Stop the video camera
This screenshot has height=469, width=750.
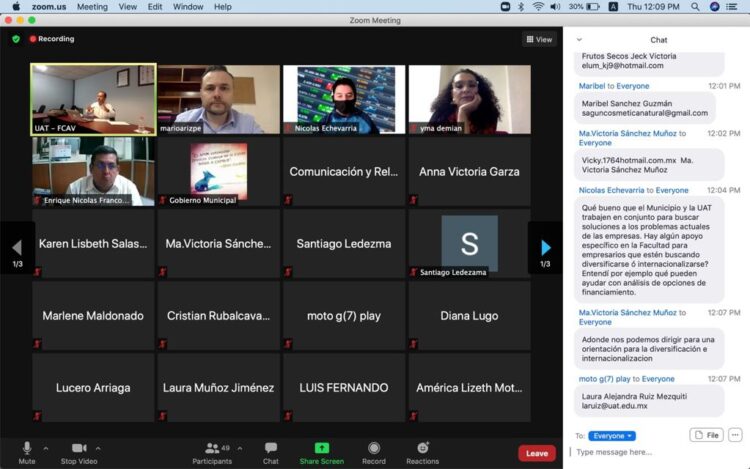click(x=79, y=453)
